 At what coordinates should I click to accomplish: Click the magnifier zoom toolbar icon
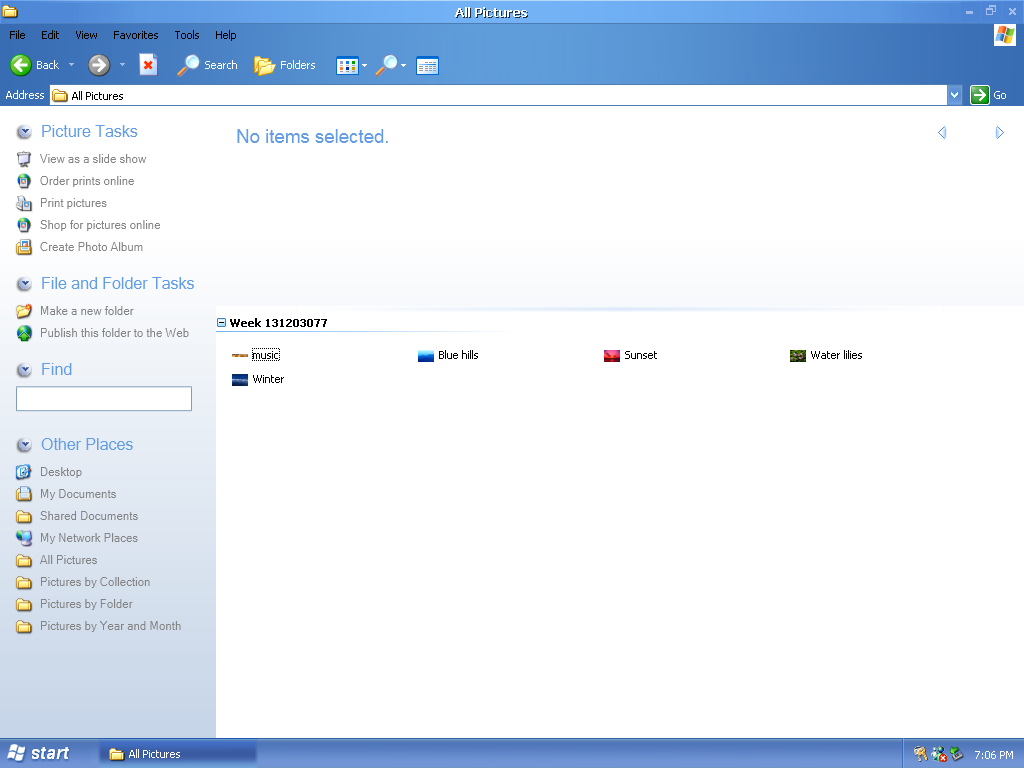tap(387, 65)
